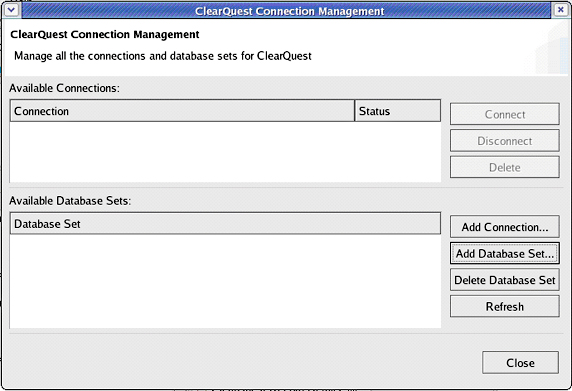Click the bold ClearQuest Connection Management heading

[x=105, y=34]
